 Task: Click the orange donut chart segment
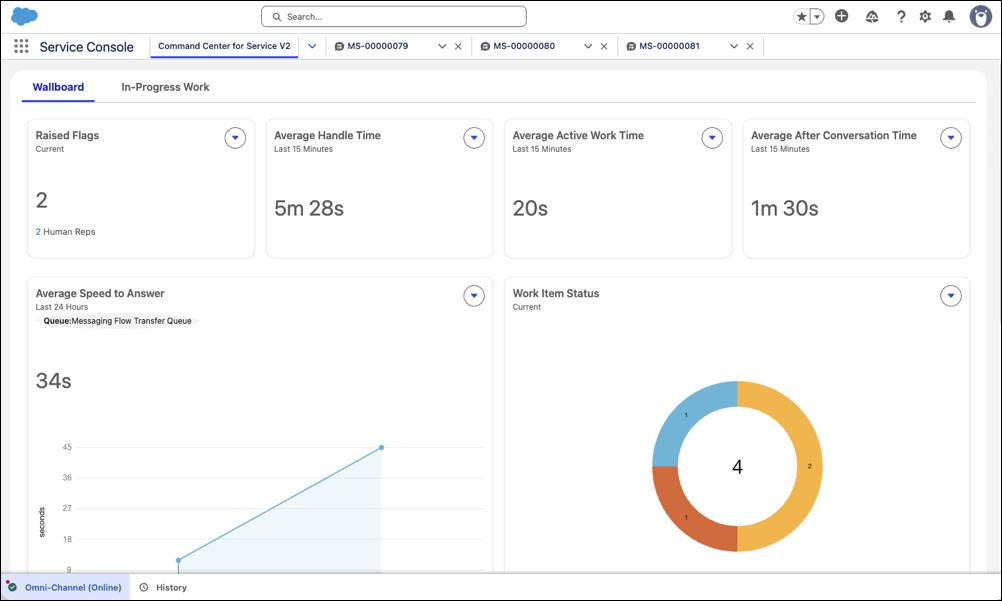686,517
